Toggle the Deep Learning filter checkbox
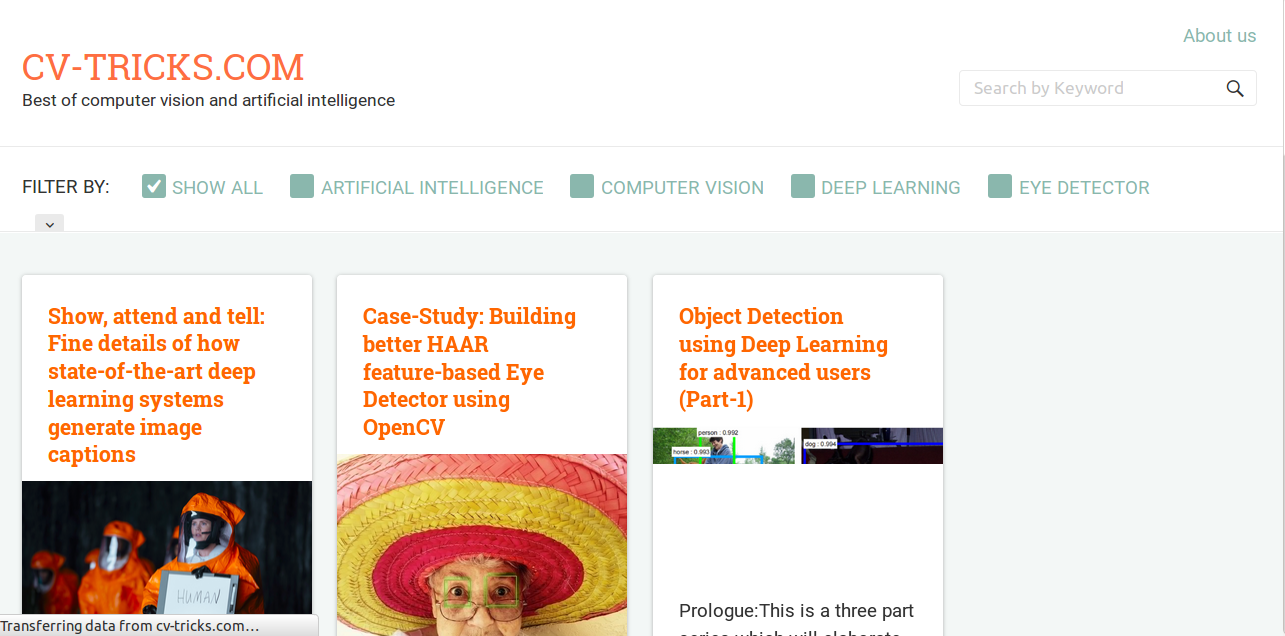 click(803, 186)
